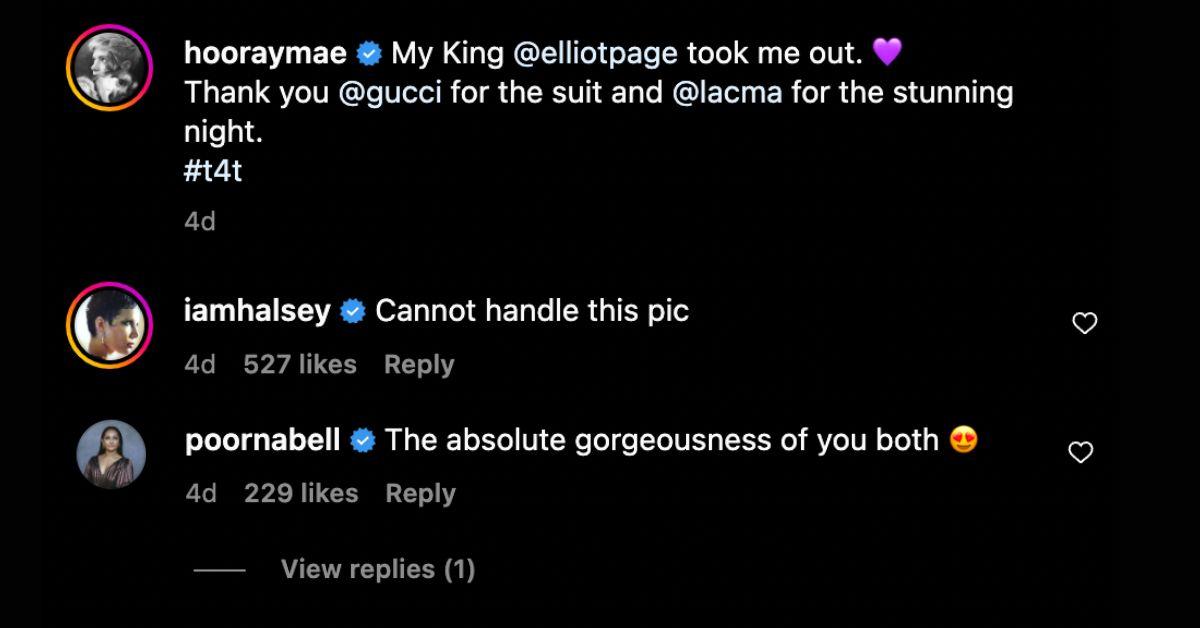Click poornabell's verified badge

pyautogui.click(x=362, y=438)
